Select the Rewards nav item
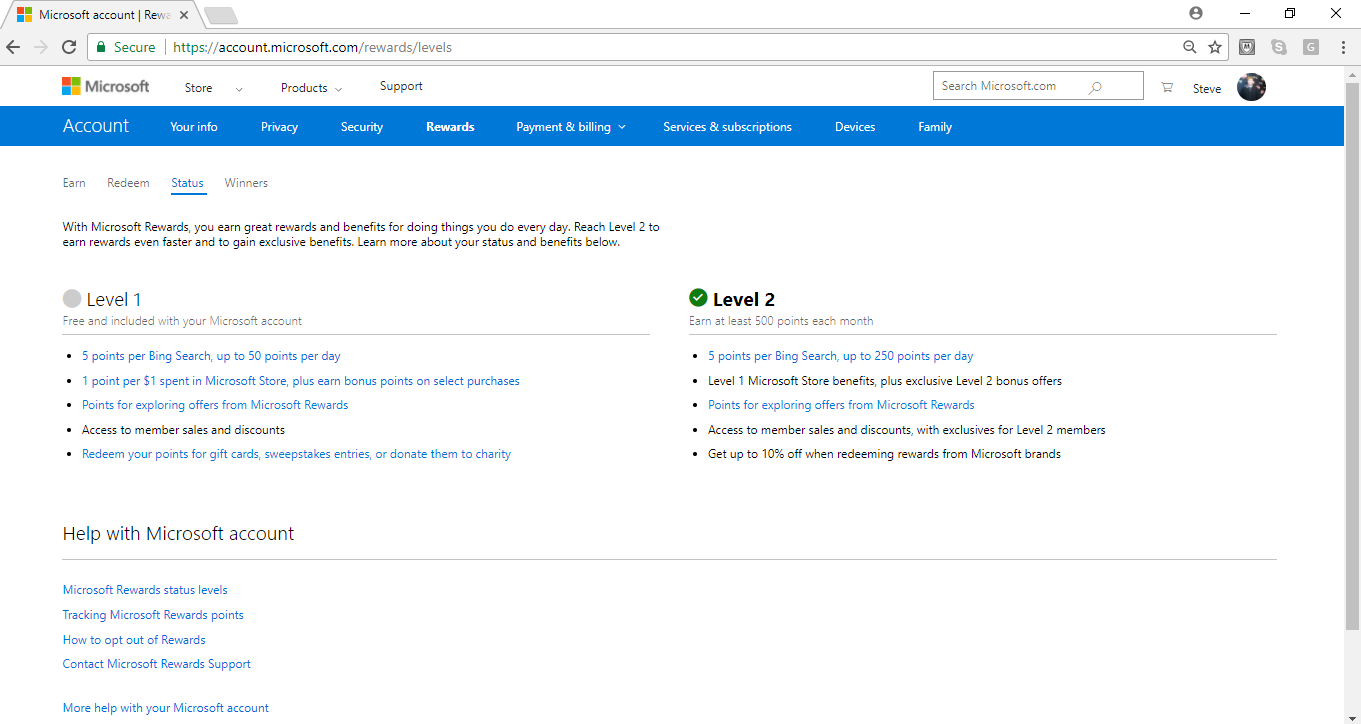 pyautogui.click(x=450, y=127)
